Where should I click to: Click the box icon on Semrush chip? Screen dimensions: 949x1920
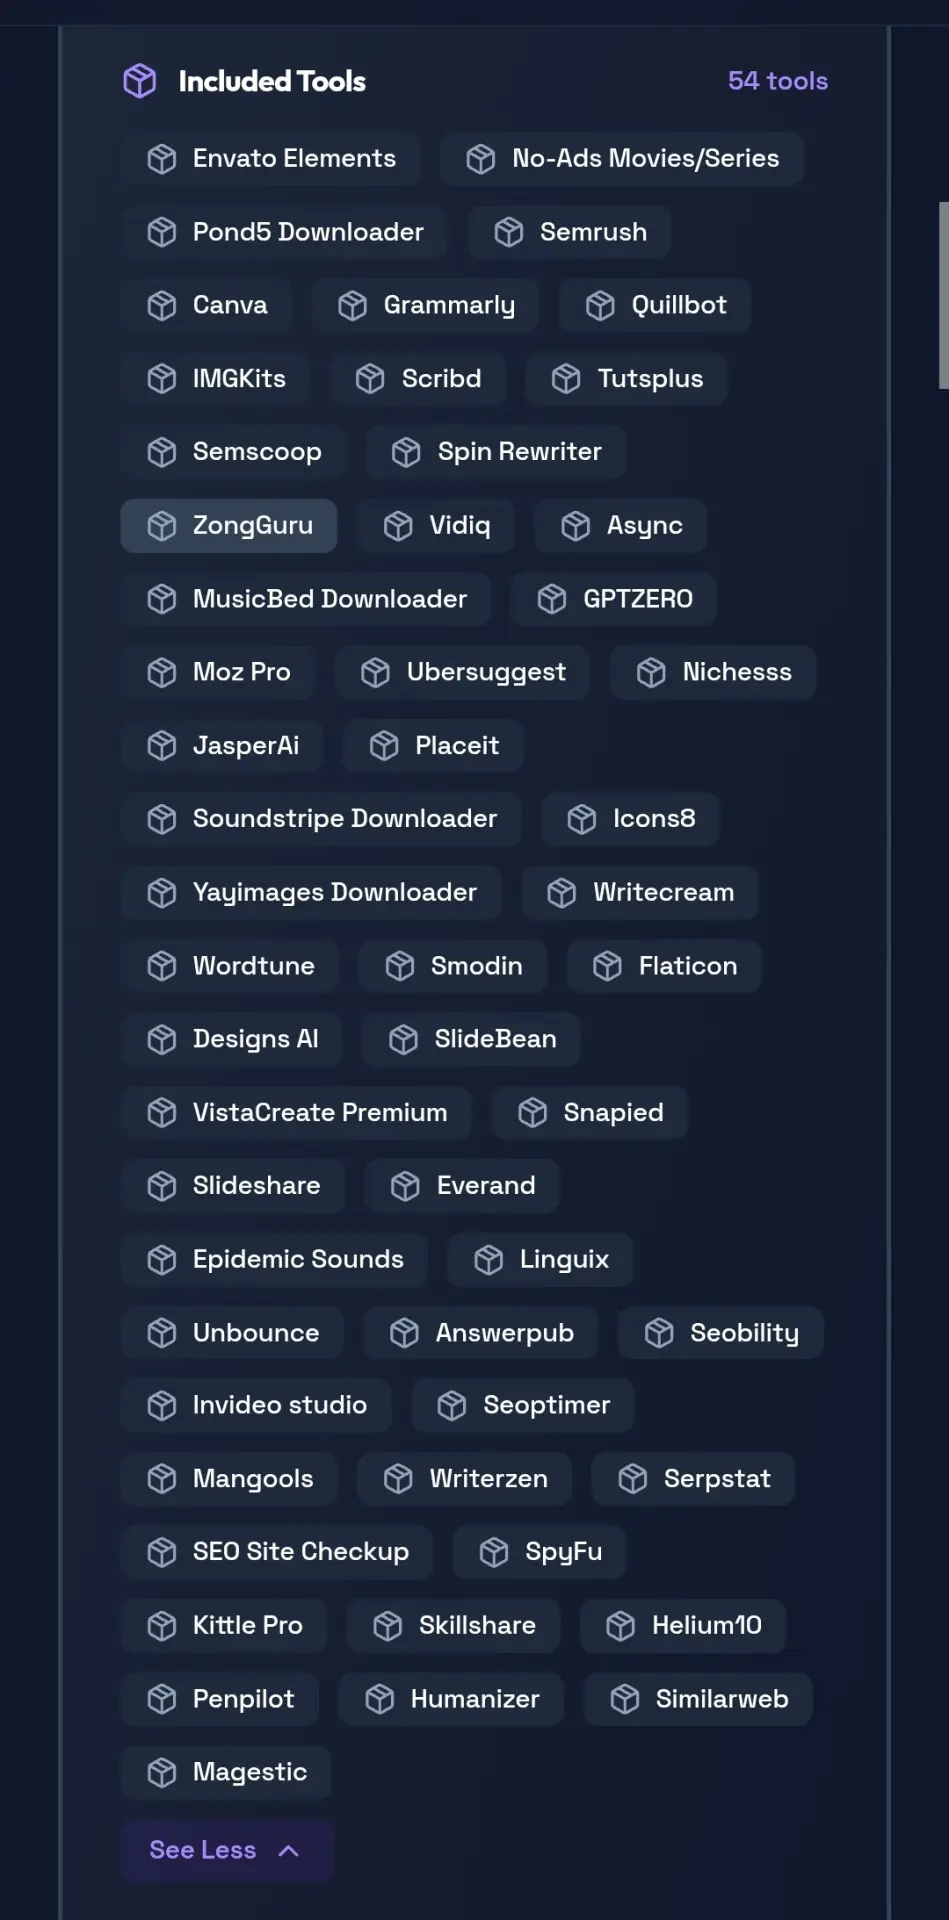509,232
